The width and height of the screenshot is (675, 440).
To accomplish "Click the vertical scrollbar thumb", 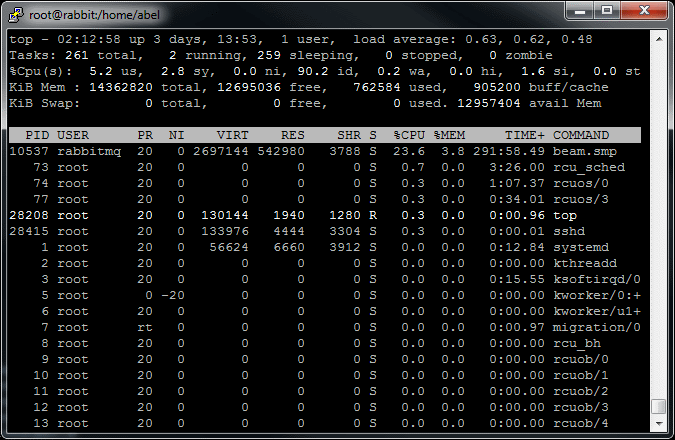I will point(659,406).
